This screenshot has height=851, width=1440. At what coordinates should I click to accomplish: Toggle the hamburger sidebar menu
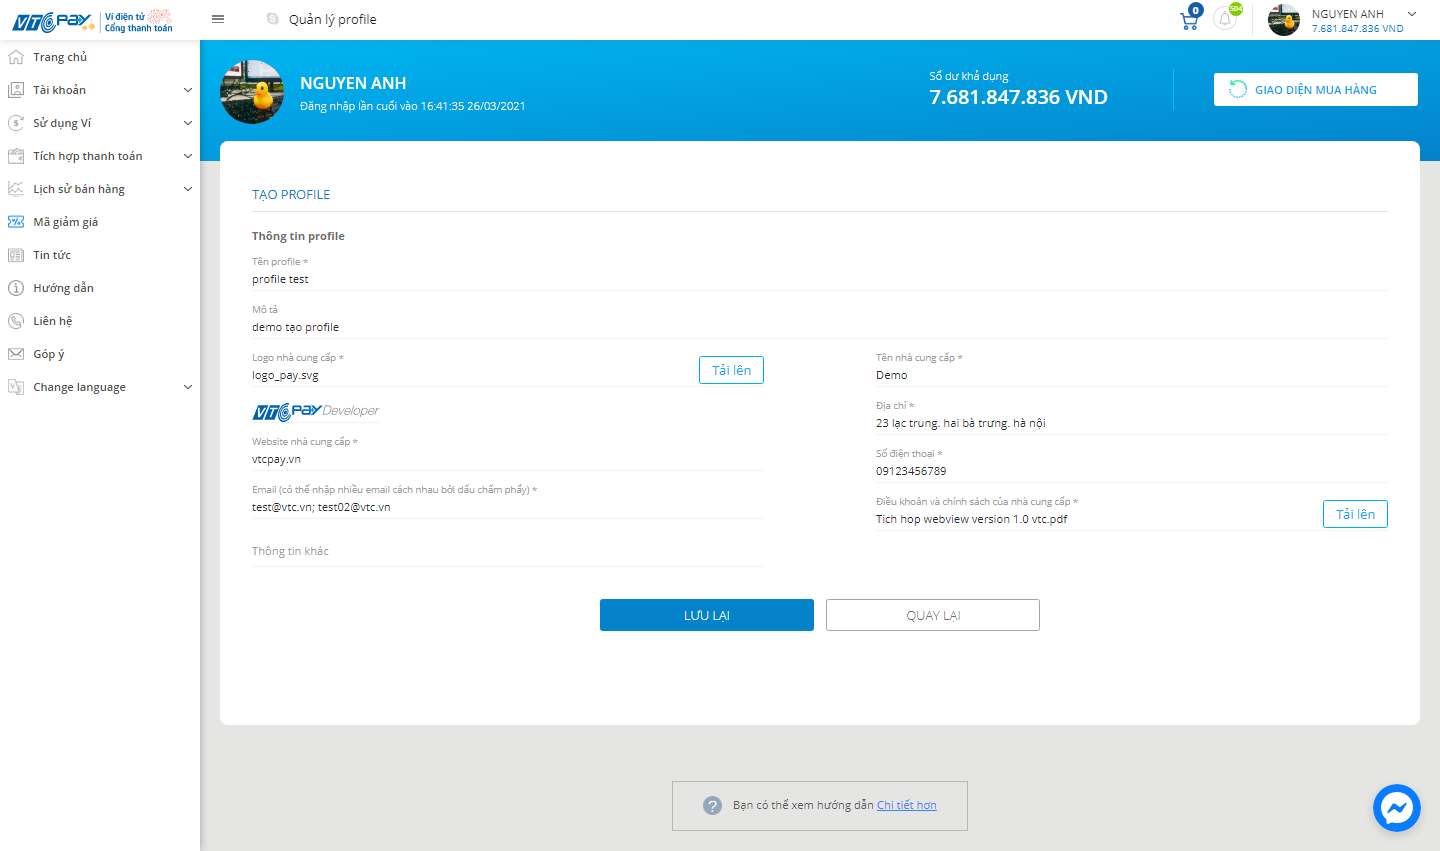coord(218,19)
